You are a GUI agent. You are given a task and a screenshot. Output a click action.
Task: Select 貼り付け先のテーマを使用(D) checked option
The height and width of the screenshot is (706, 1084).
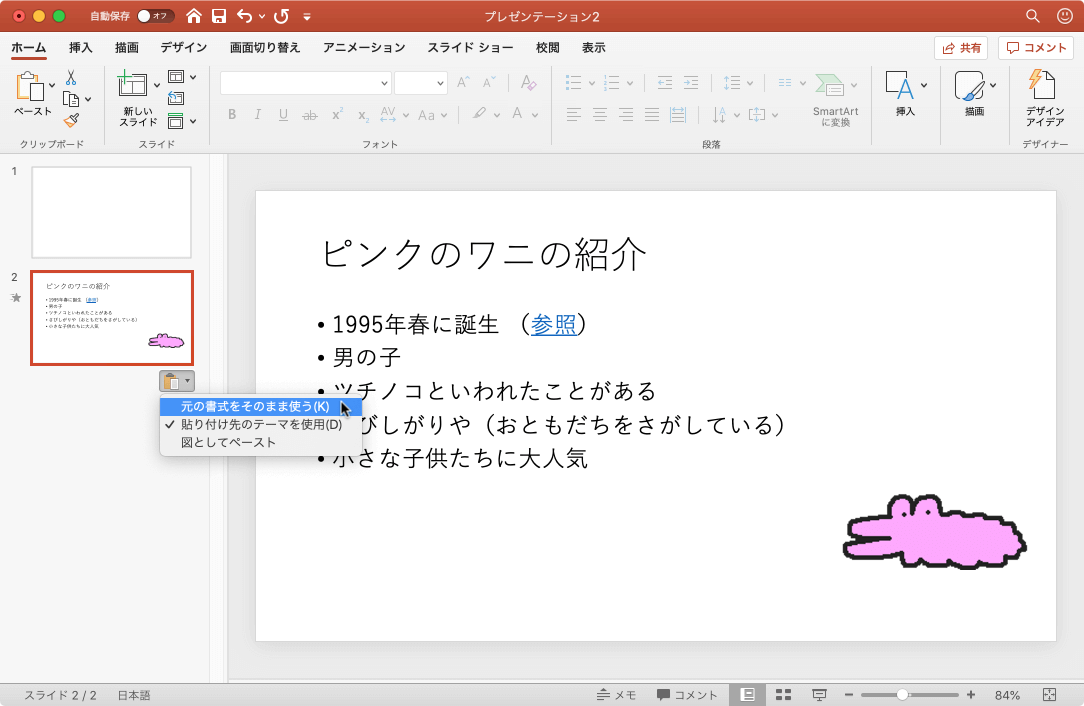(x=261, y=425)
